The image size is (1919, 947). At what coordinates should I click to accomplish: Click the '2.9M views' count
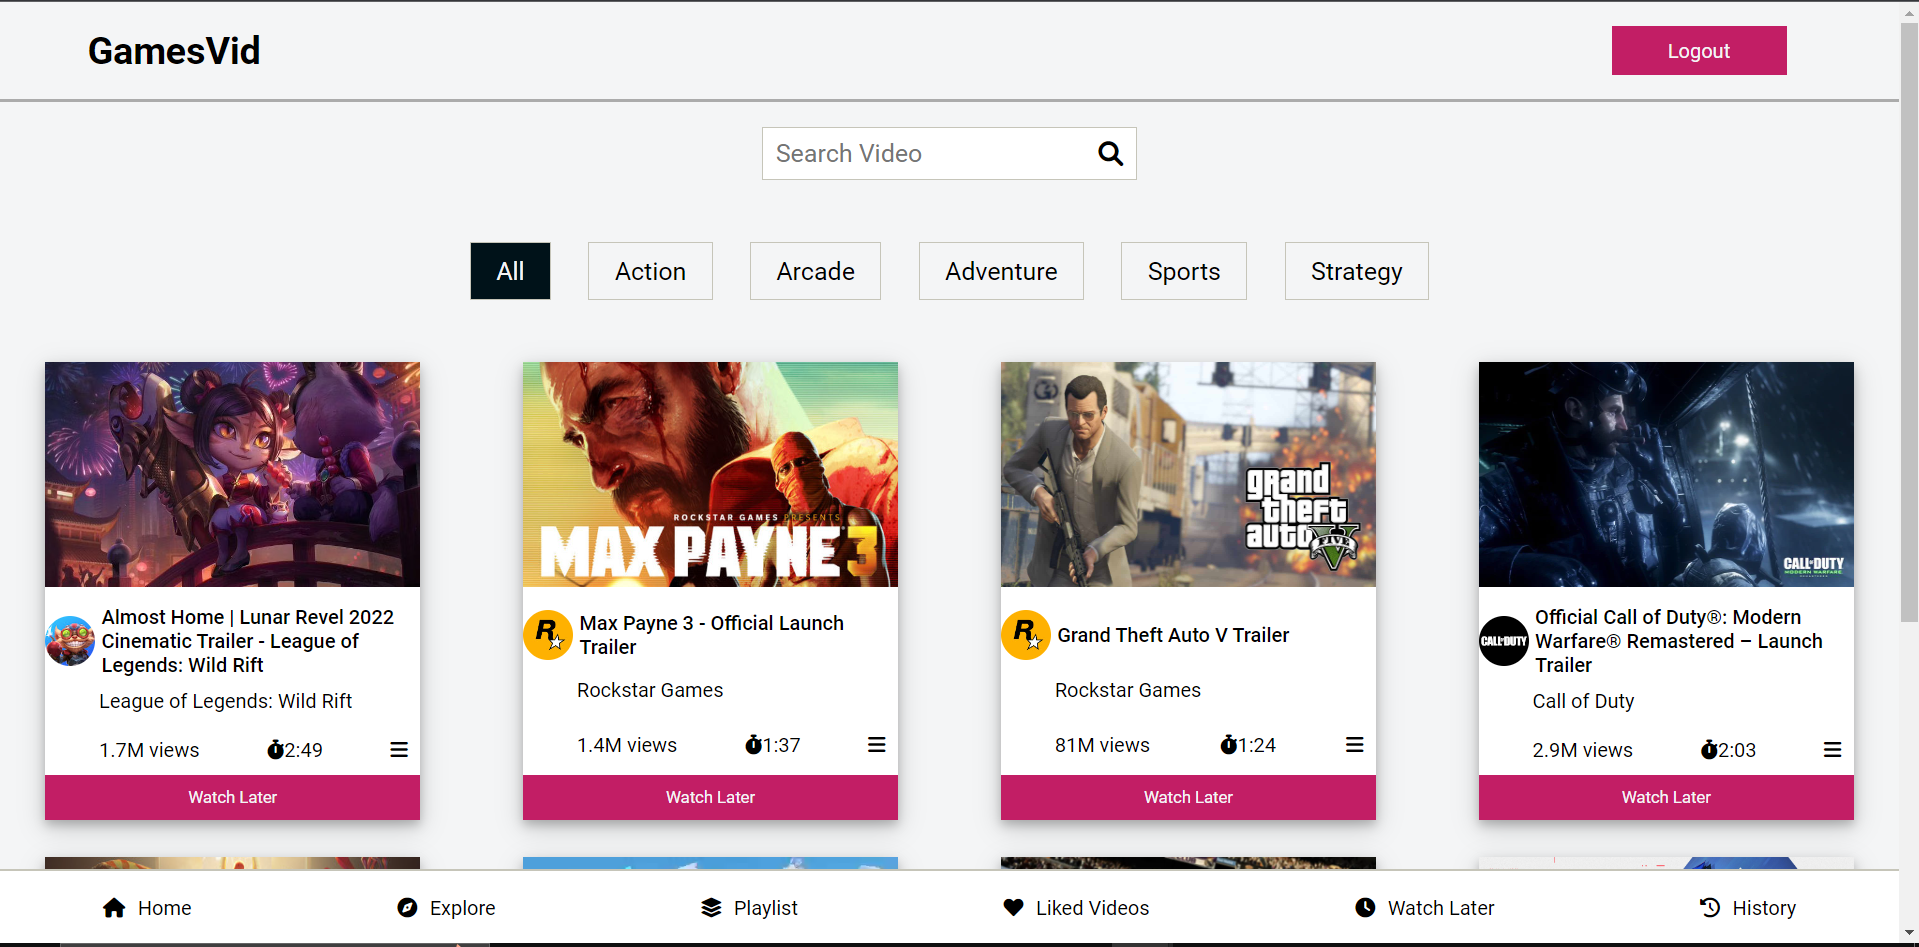1583,750
